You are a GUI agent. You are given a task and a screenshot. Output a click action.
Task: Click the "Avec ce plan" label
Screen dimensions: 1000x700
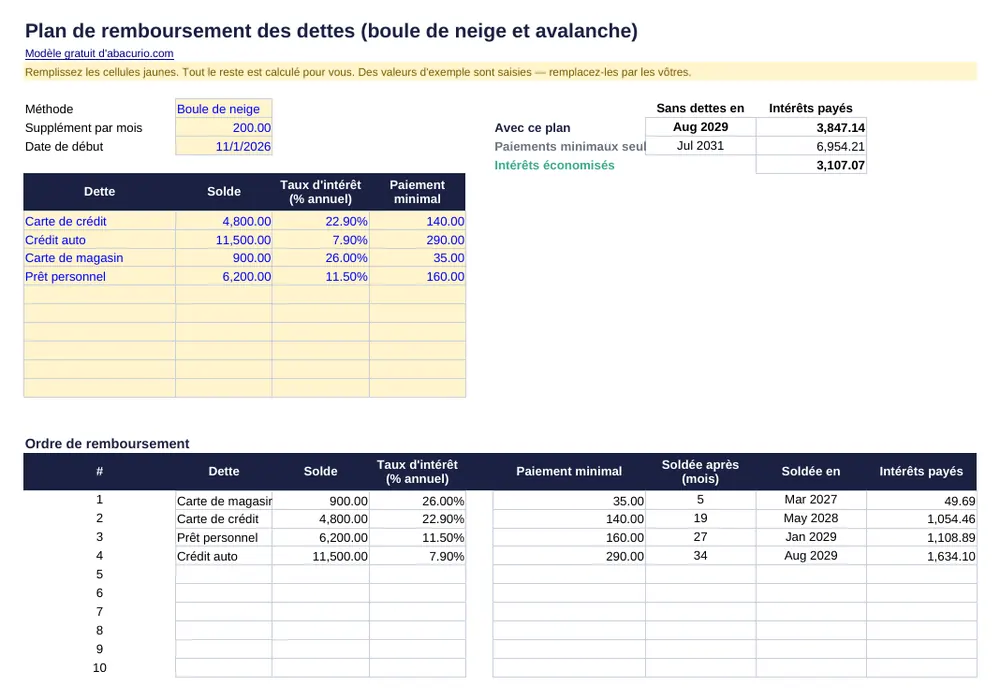(532, 128)
